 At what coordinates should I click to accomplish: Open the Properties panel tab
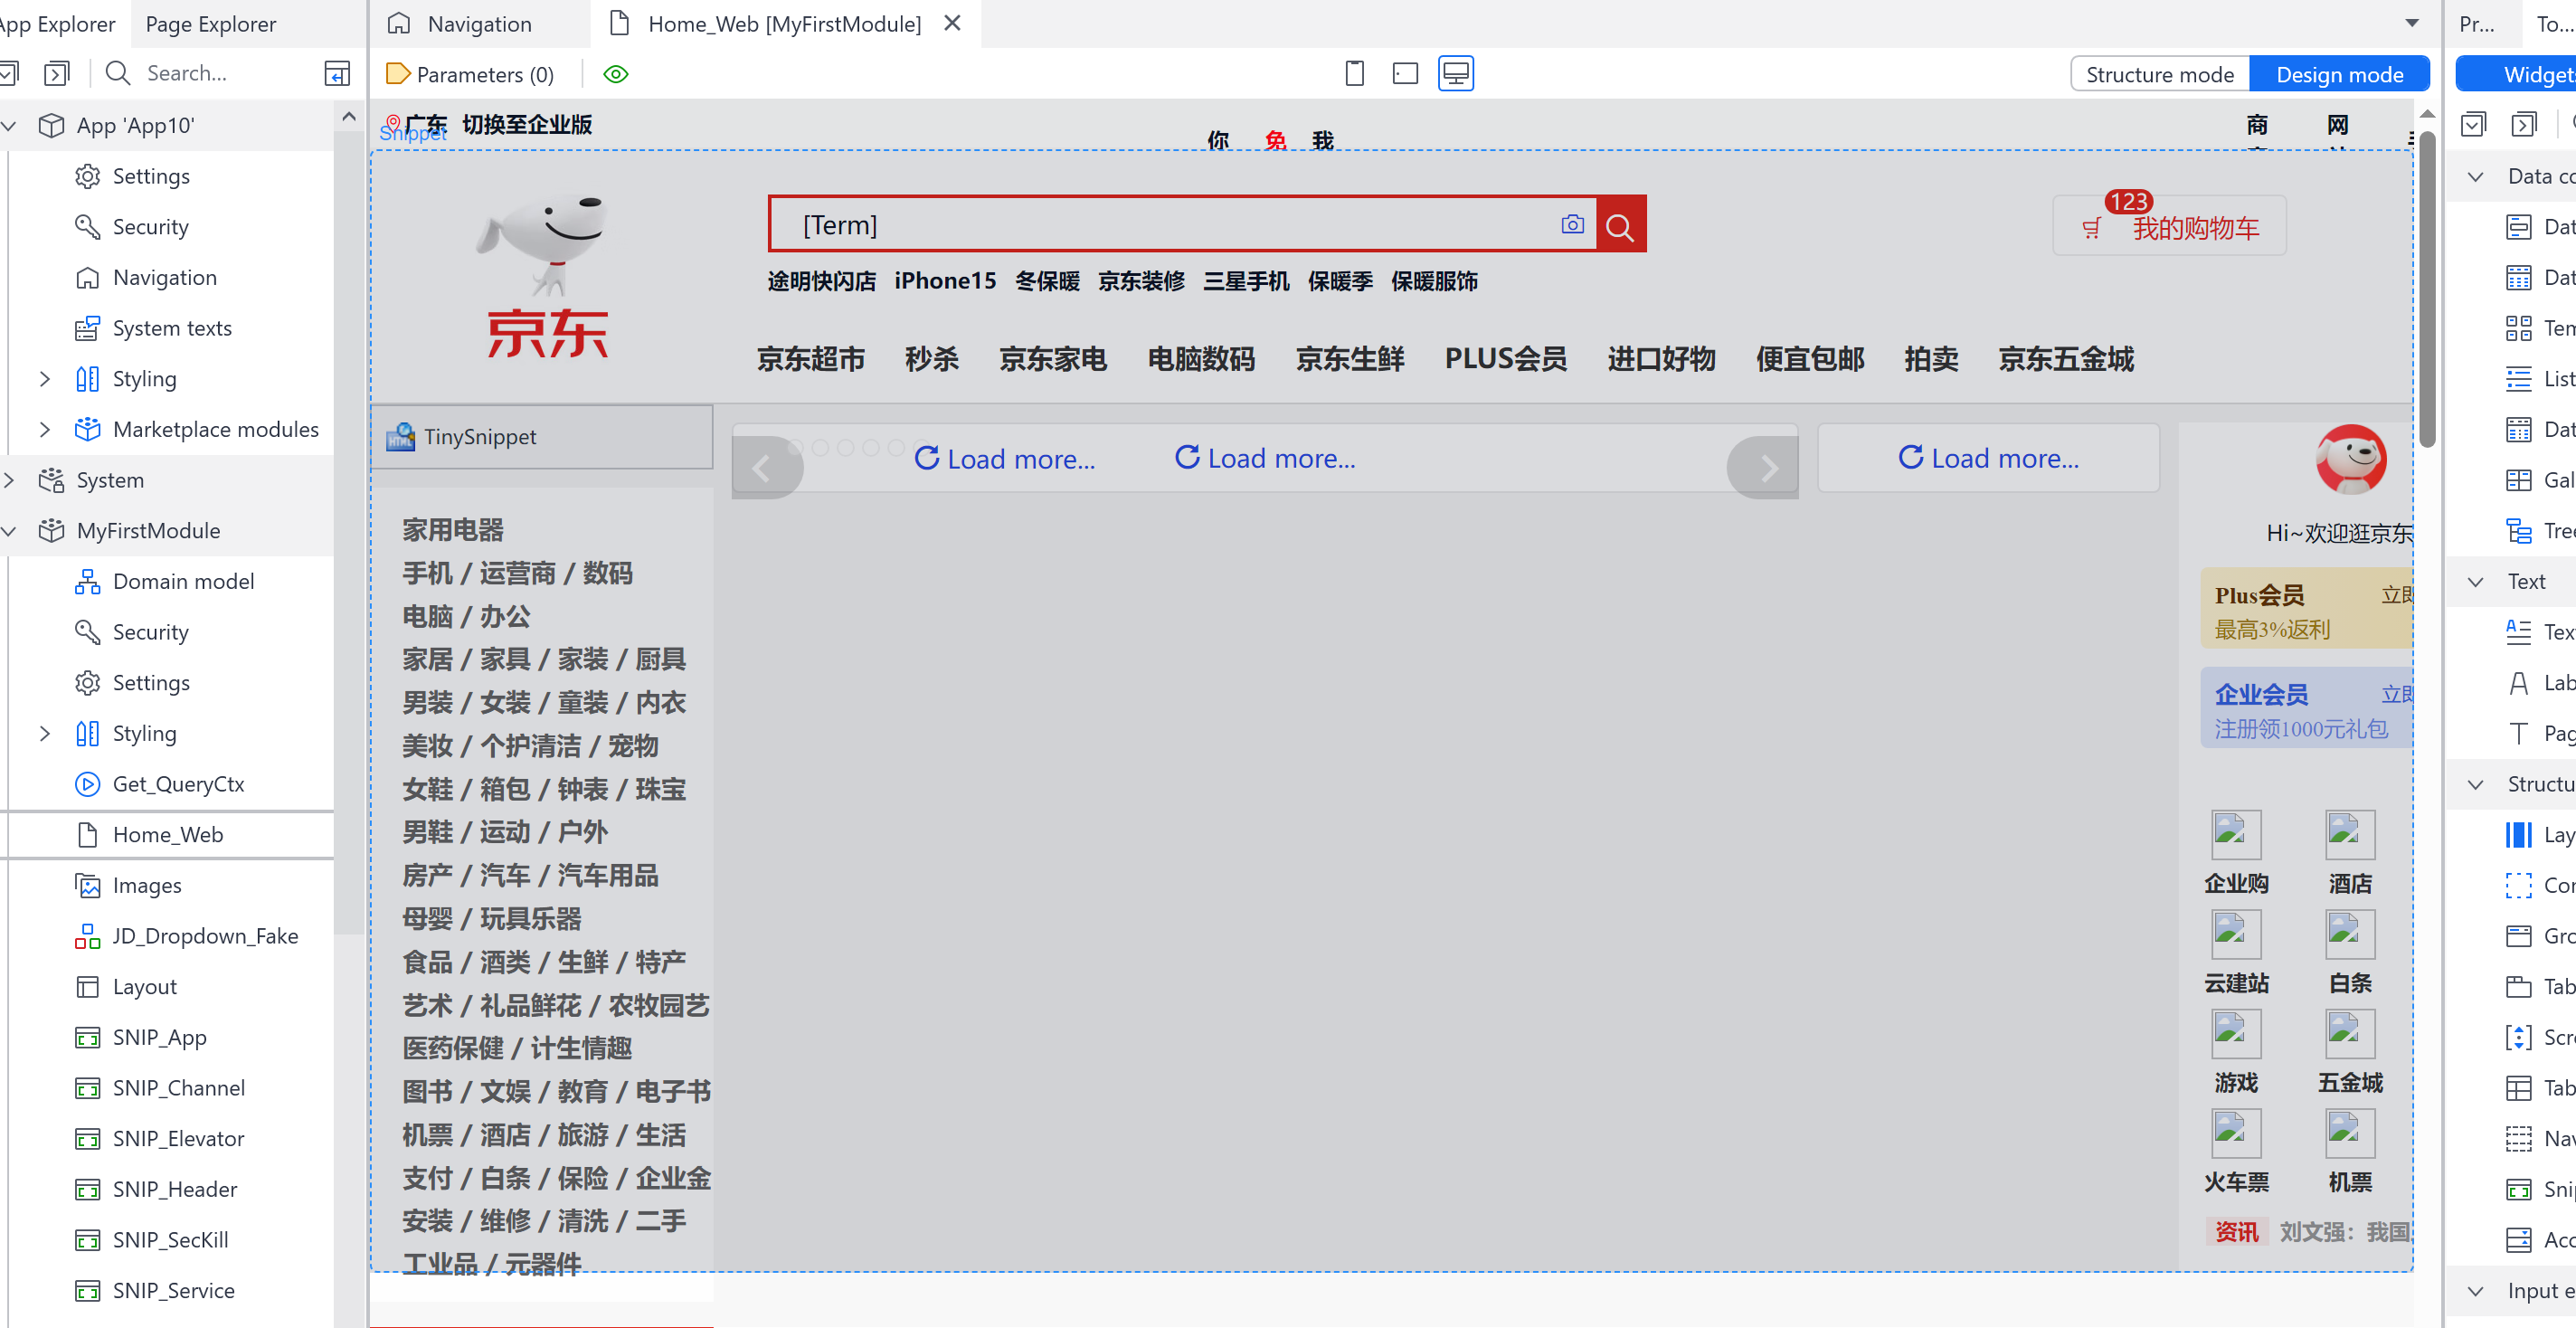click(x=2478, y=23)
